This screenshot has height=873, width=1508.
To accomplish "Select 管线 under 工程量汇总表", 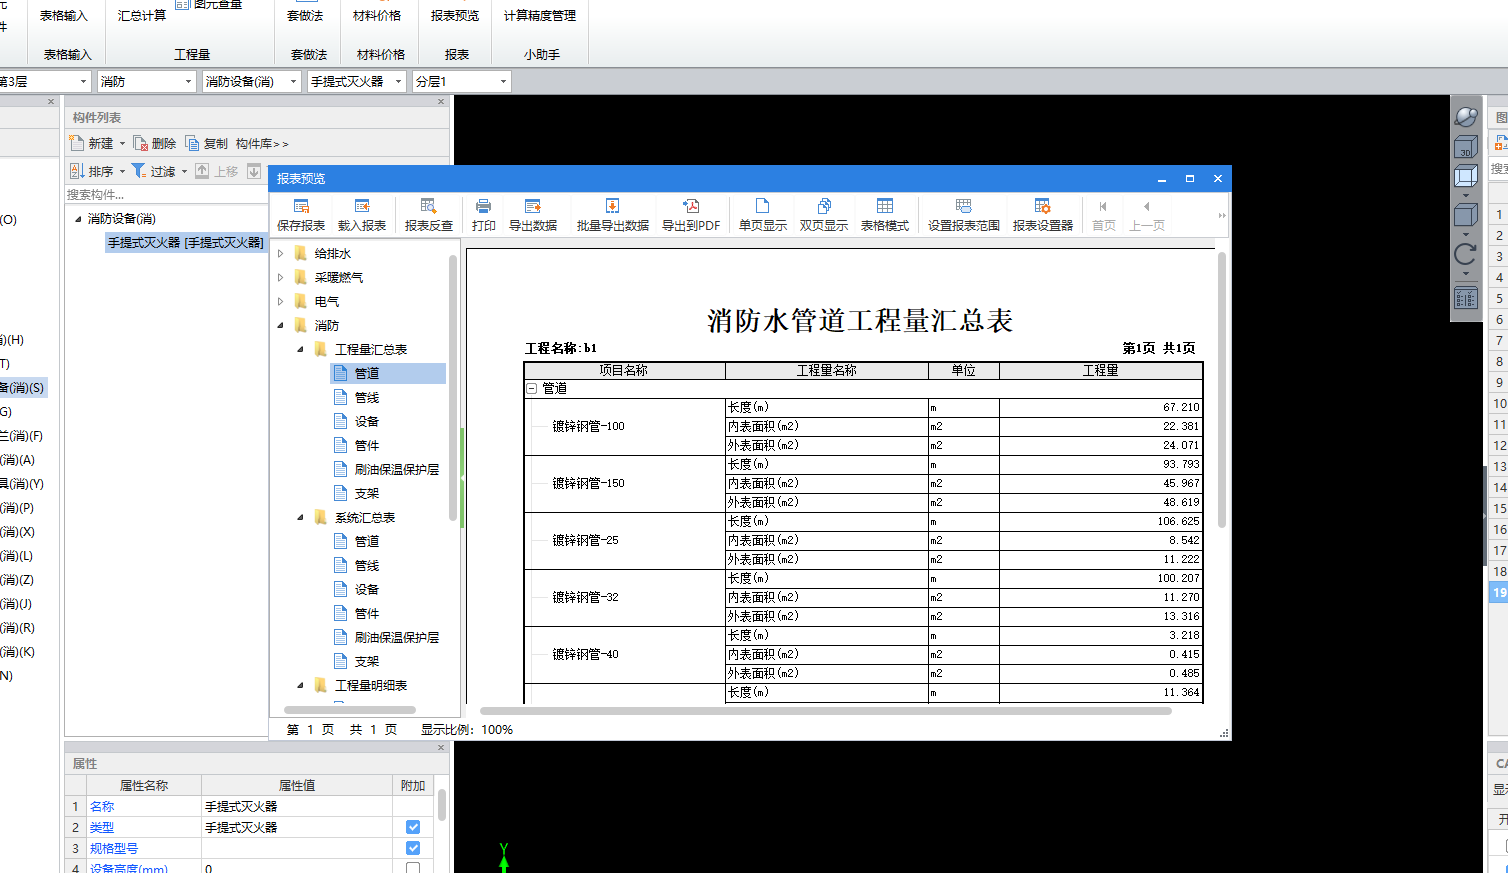I will 366,397.
